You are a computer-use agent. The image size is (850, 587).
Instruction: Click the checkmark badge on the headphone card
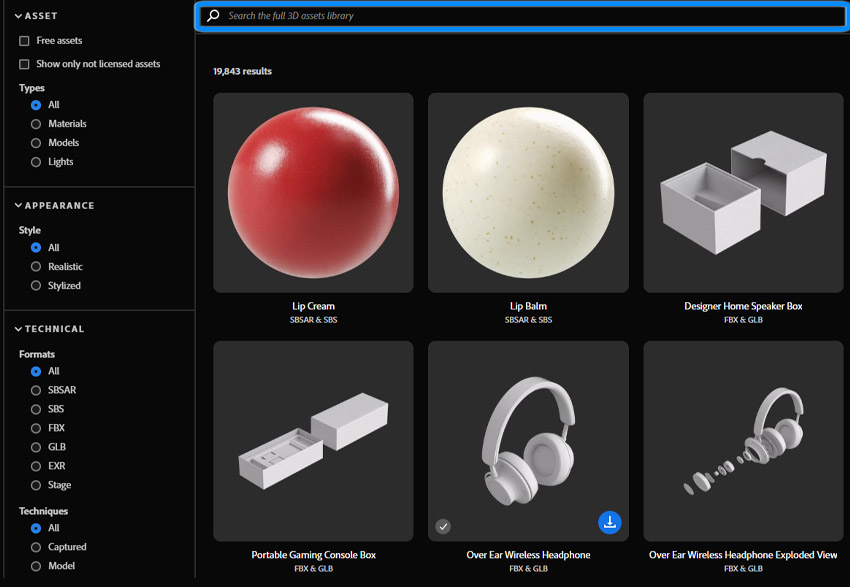coord(443,526)
